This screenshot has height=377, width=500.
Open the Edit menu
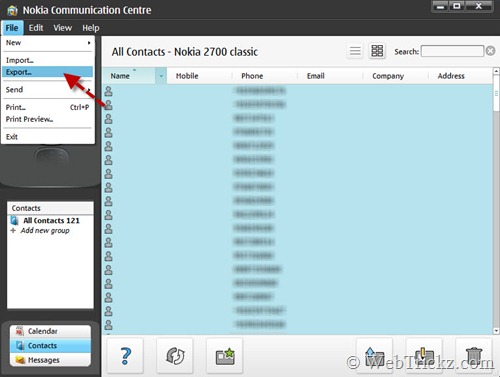pos(36,28)
